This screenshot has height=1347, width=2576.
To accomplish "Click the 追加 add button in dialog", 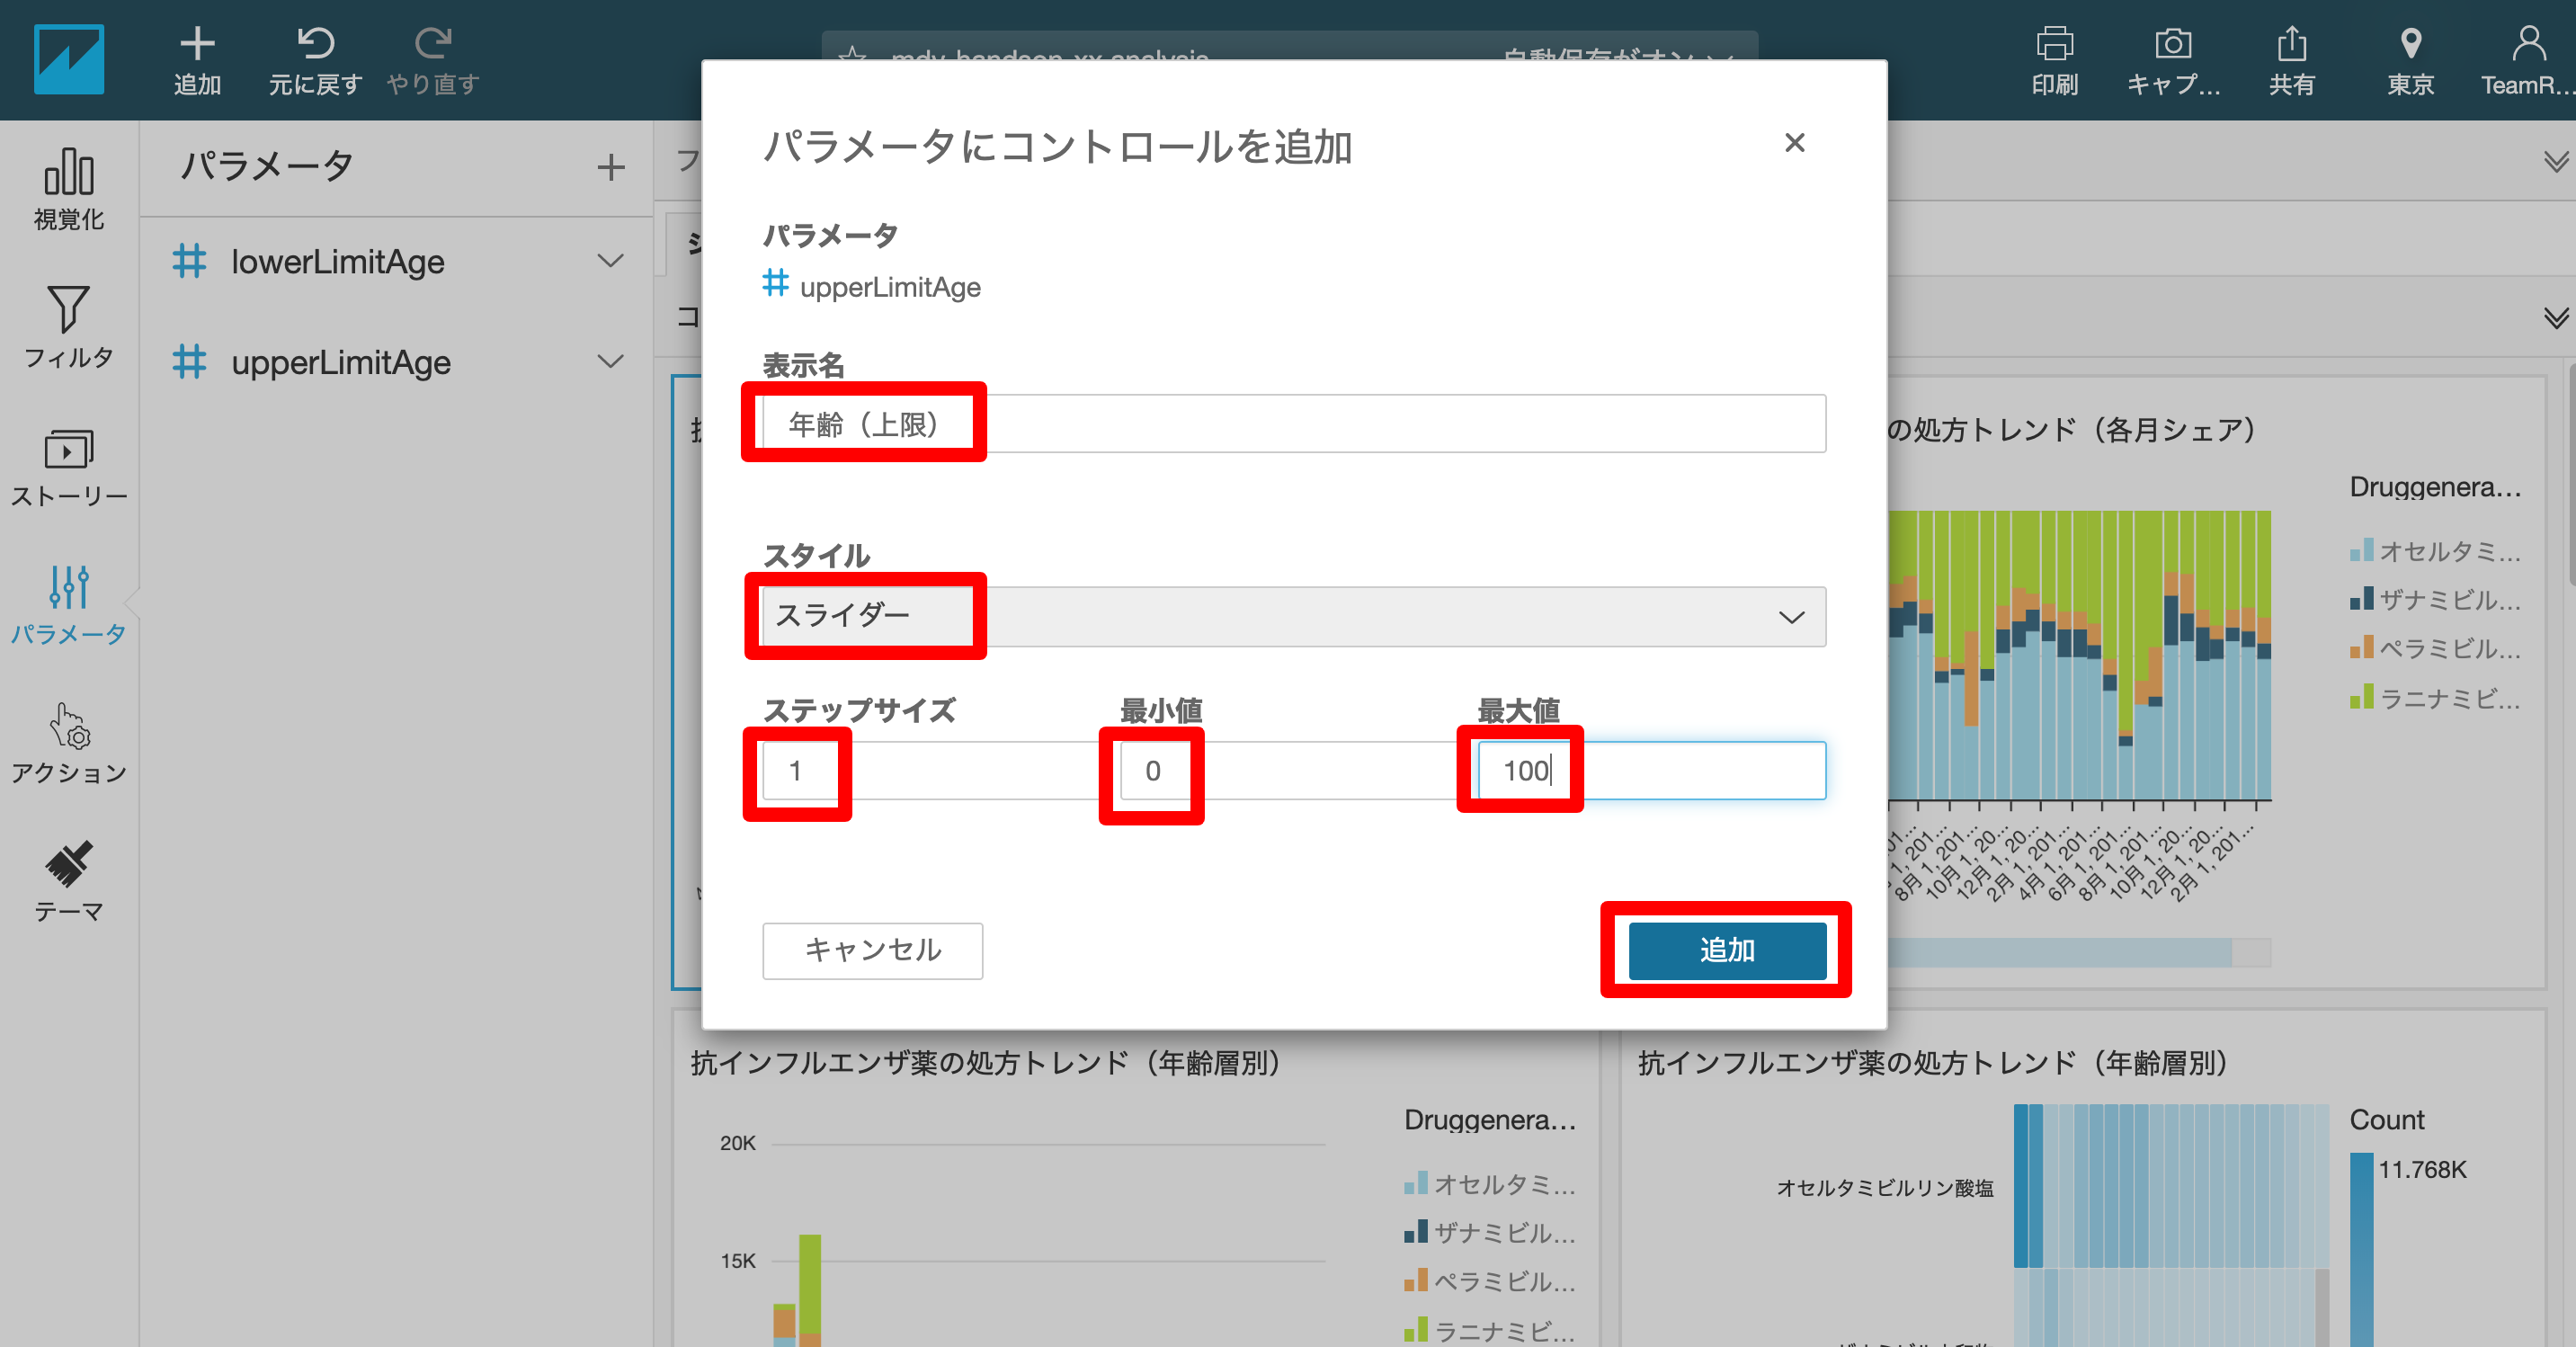I will coord(1727,950).
